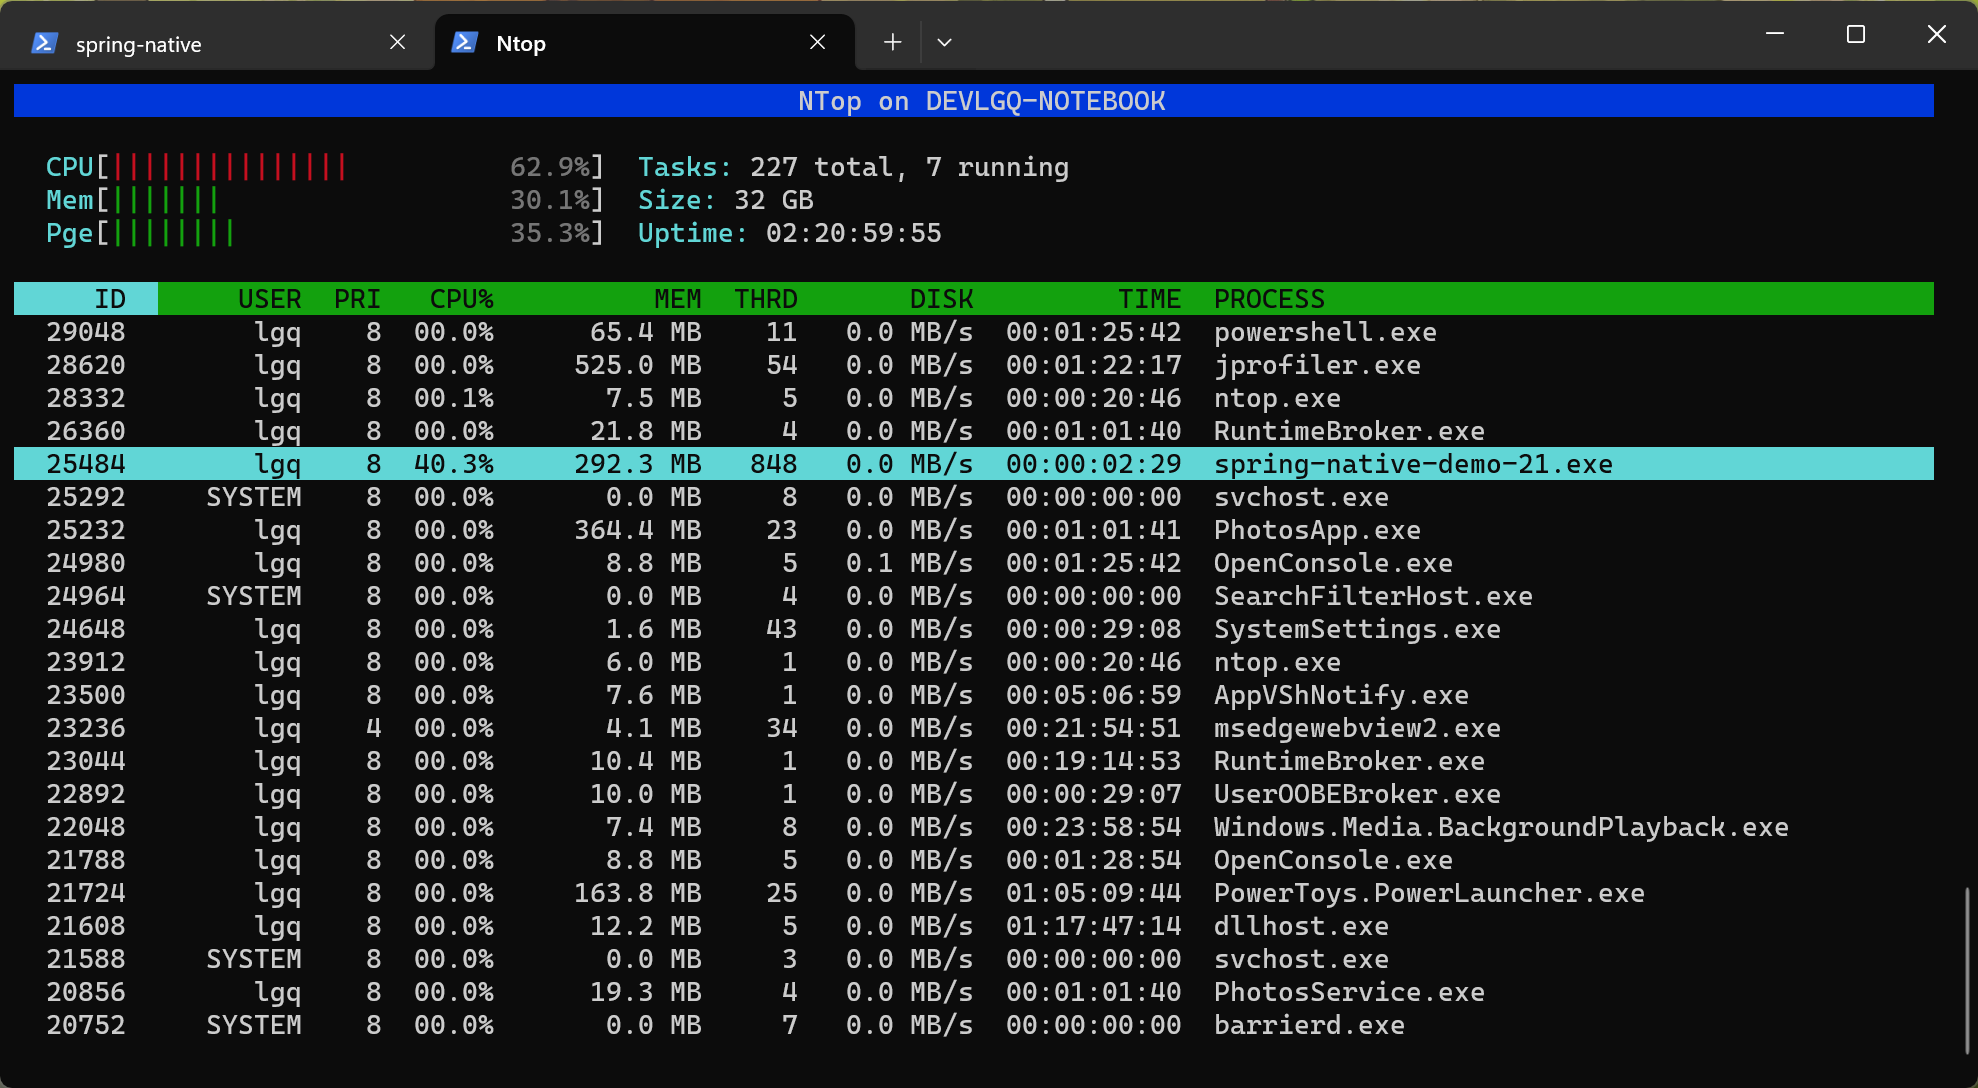This screenshot has width=1978, height=1088.
Task: Click the 848 thread count cell
Action: click(774, 464)
